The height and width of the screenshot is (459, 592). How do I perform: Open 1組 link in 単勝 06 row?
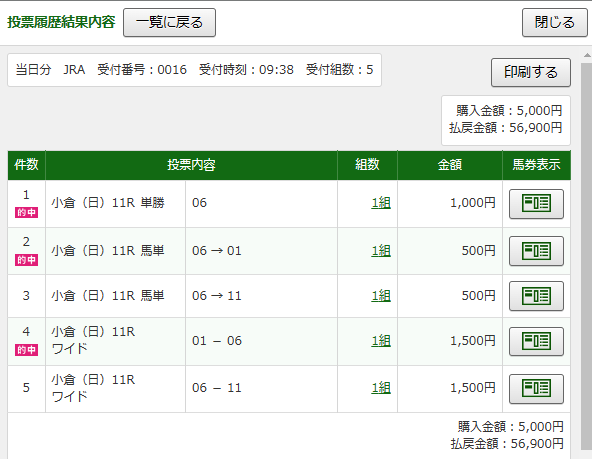[381, 203]
